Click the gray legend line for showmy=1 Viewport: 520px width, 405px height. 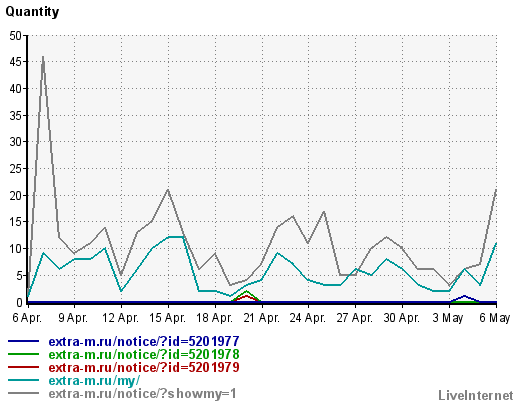pyautogui.click(x=23, y=393)
